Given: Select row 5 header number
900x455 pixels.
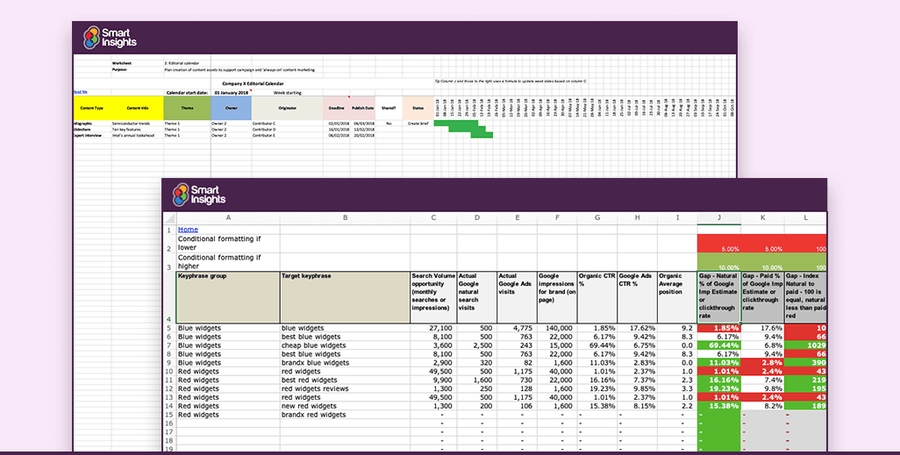Looking at the screenshot, I should tap(169, 327).
